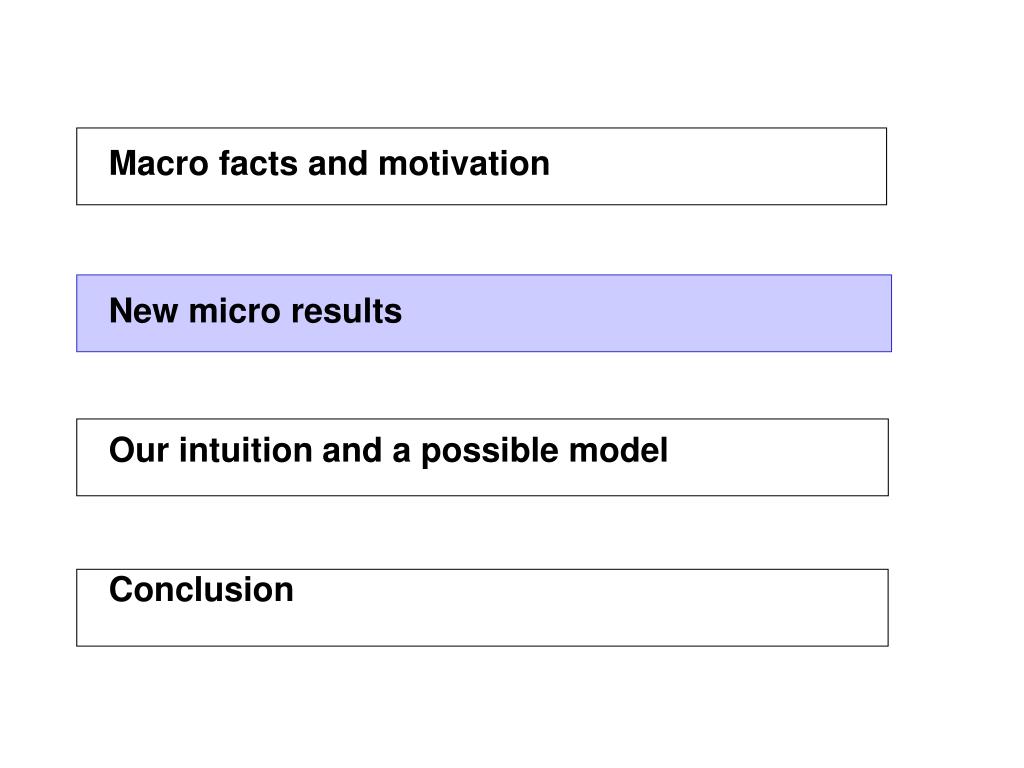Click the highlighted New micro results box
Viewport: 1024px width, 768px height.
coord(484,313)
